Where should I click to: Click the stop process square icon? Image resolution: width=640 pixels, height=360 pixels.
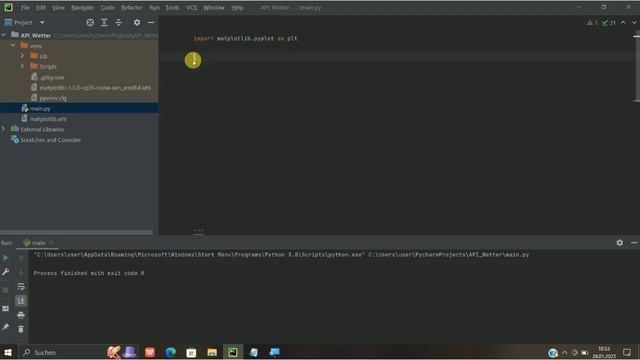(x=5, y=290)
